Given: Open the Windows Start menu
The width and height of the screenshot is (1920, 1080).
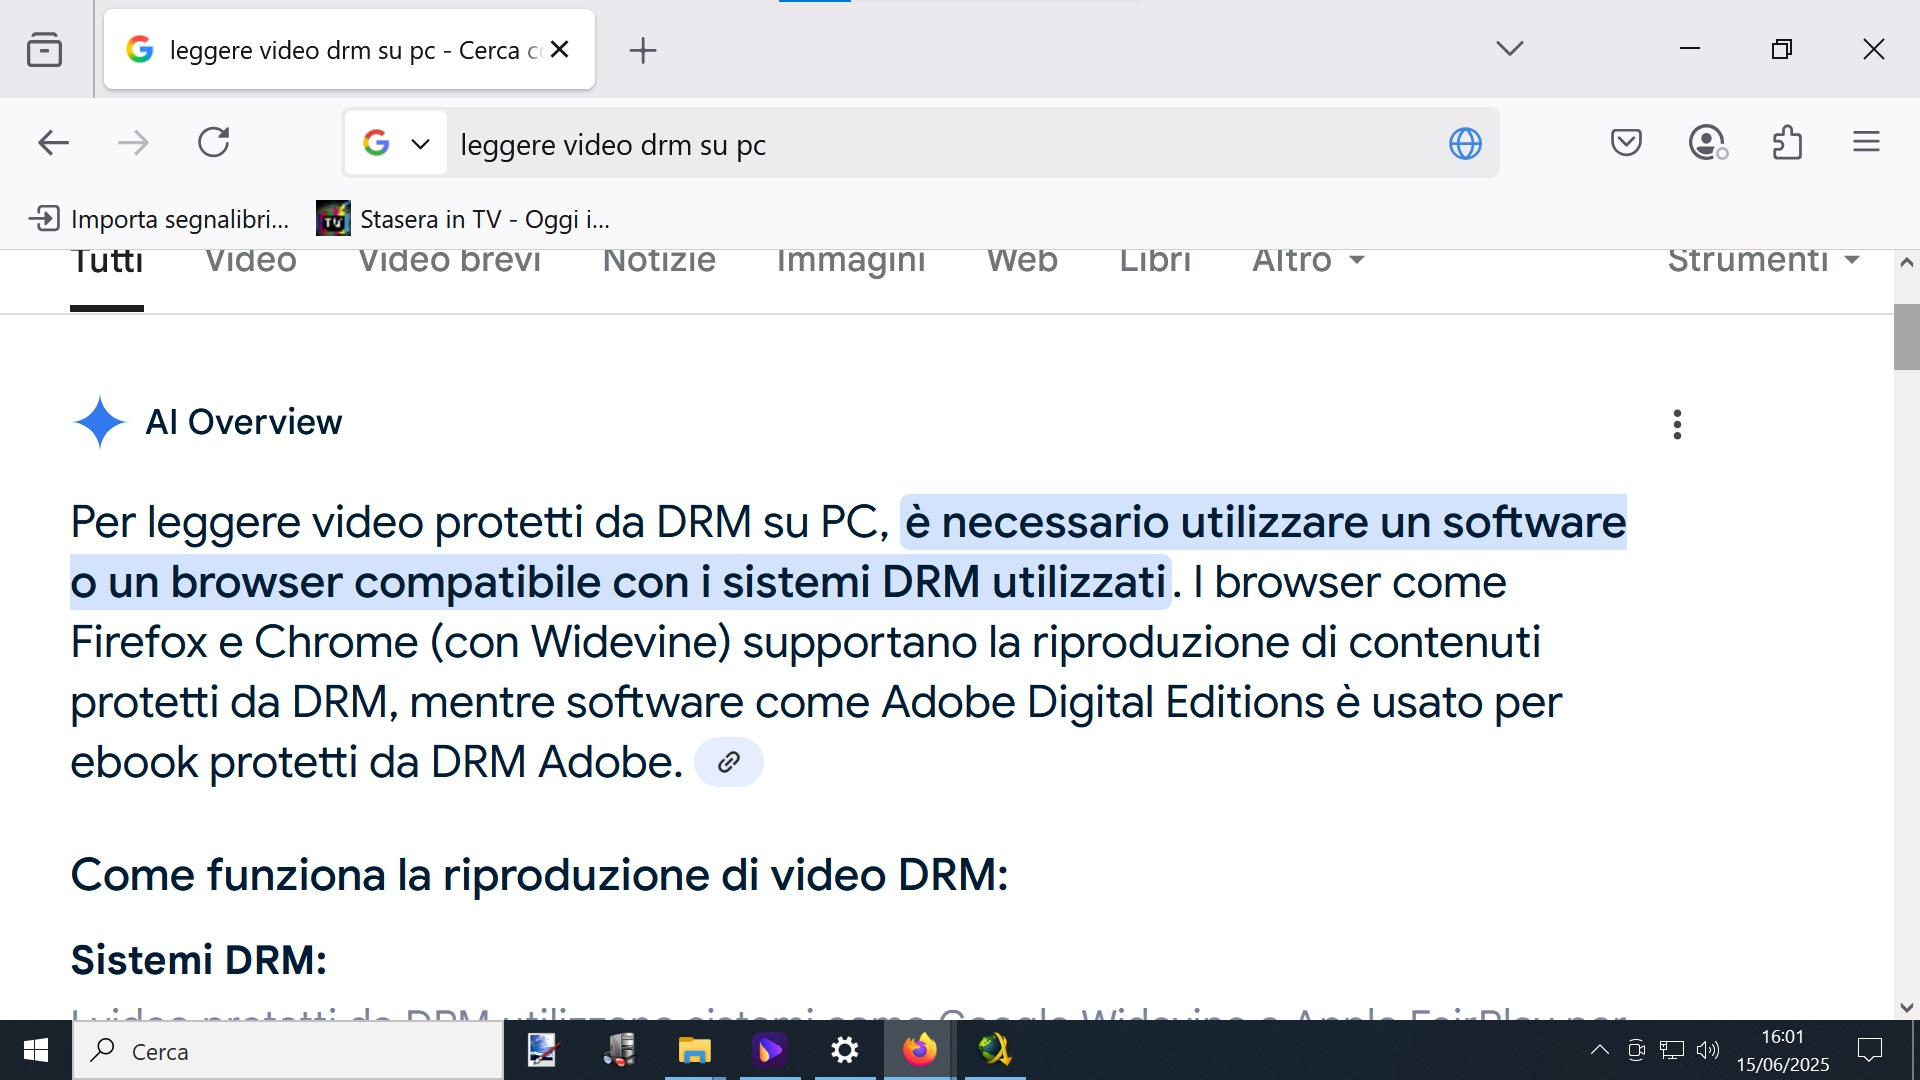Looking at the screenshot, I should (36, 1050).
